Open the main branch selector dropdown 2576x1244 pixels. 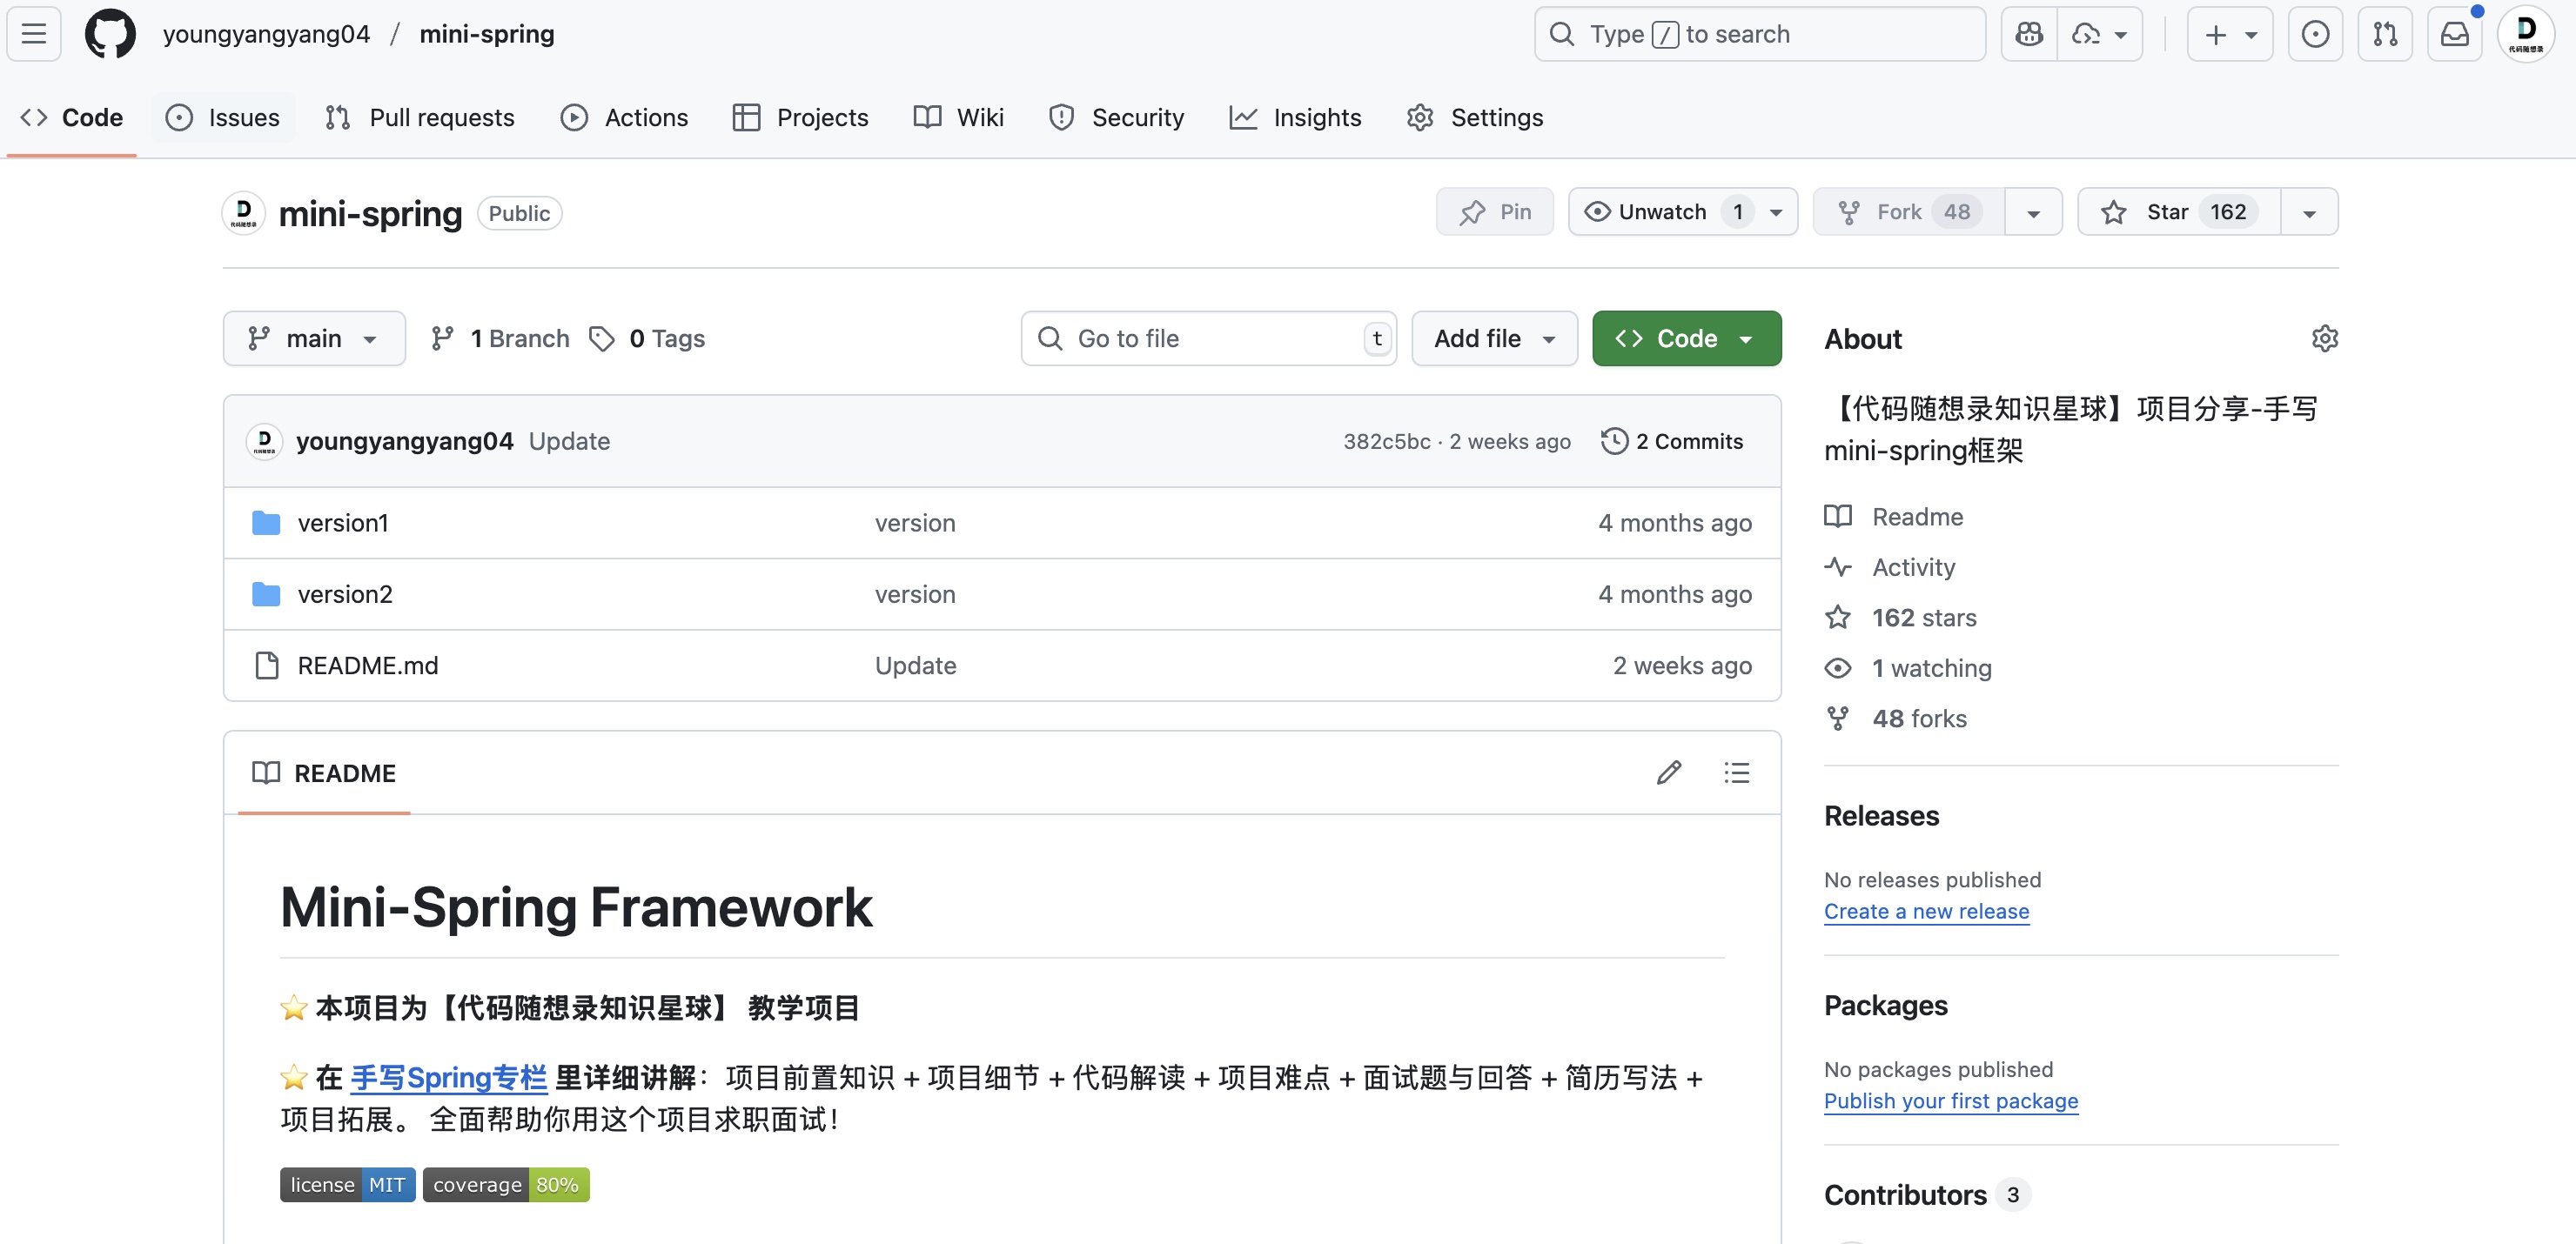click(314, 339)
